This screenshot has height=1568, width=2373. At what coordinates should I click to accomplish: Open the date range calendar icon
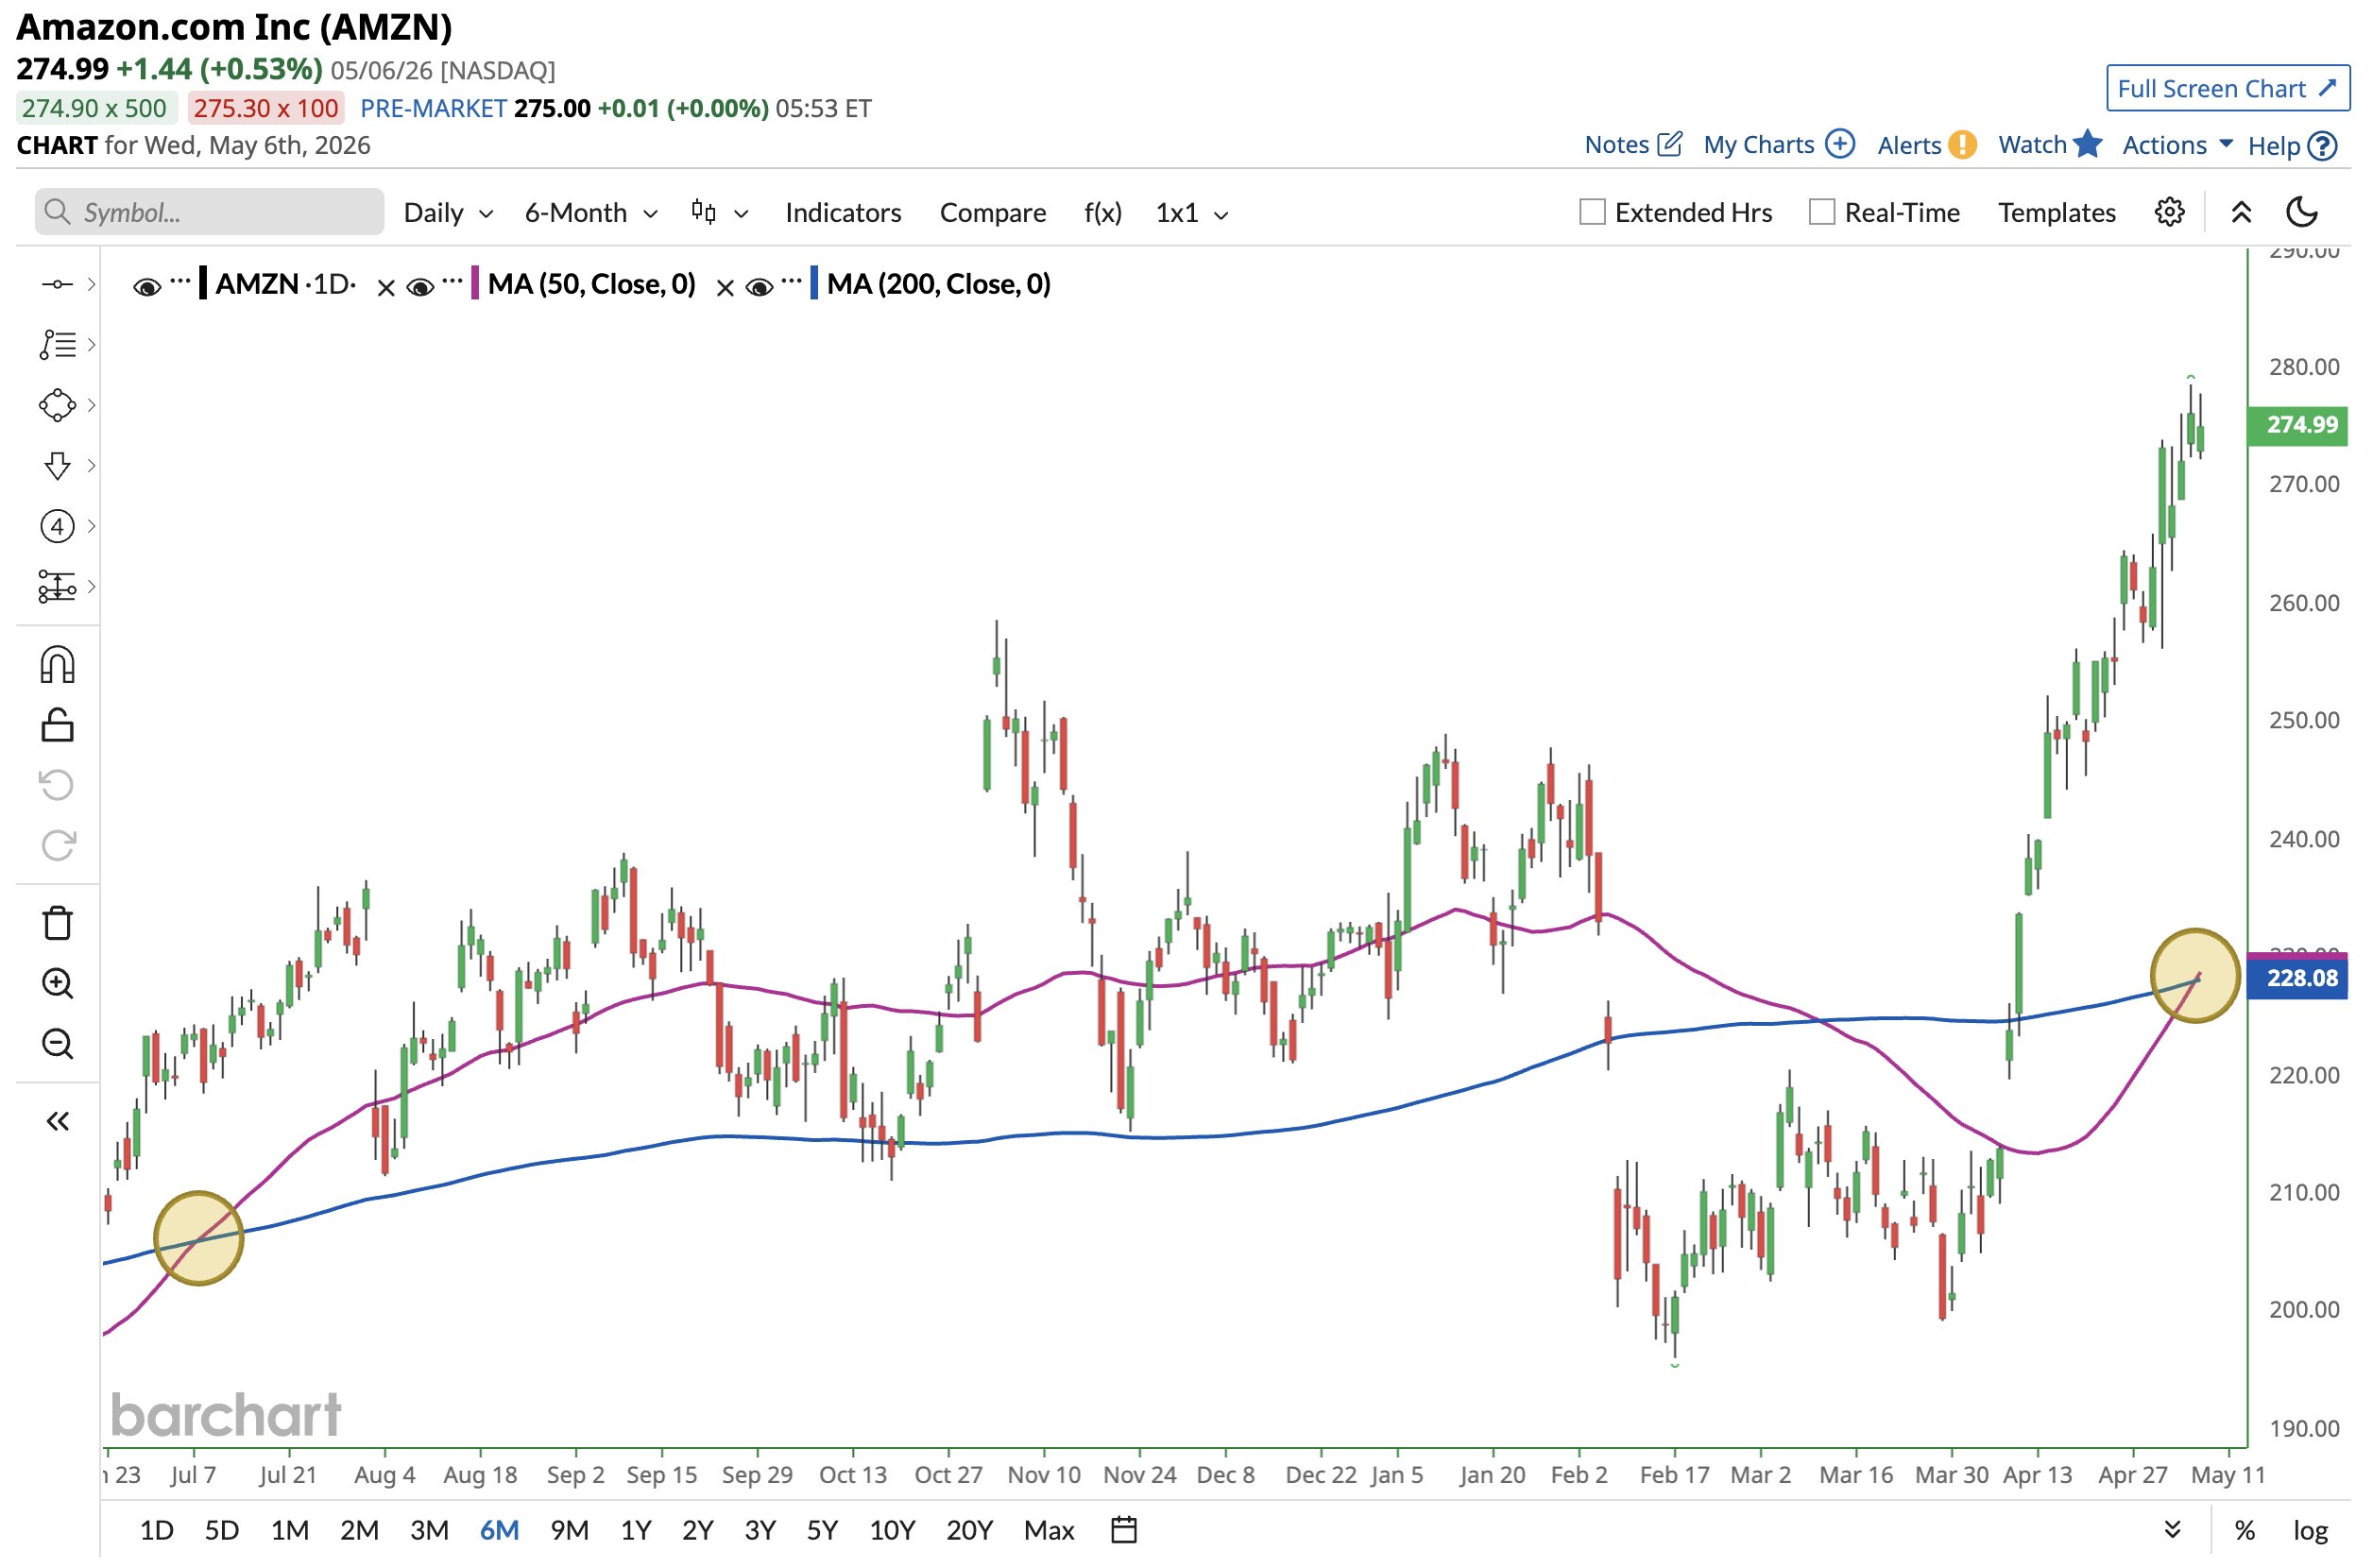[1124, 1530]
